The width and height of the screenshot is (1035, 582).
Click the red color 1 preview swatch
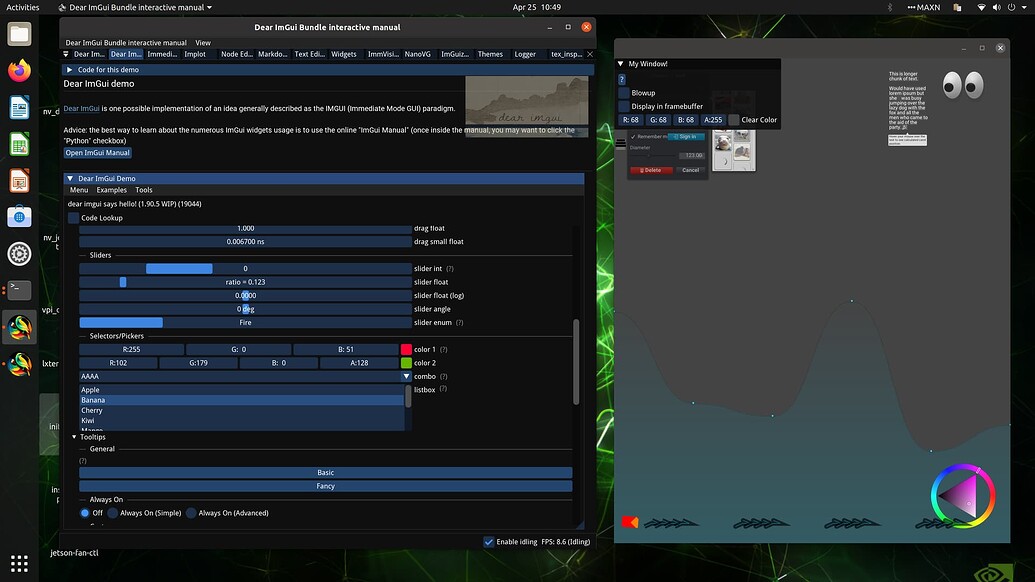(406, 349)
